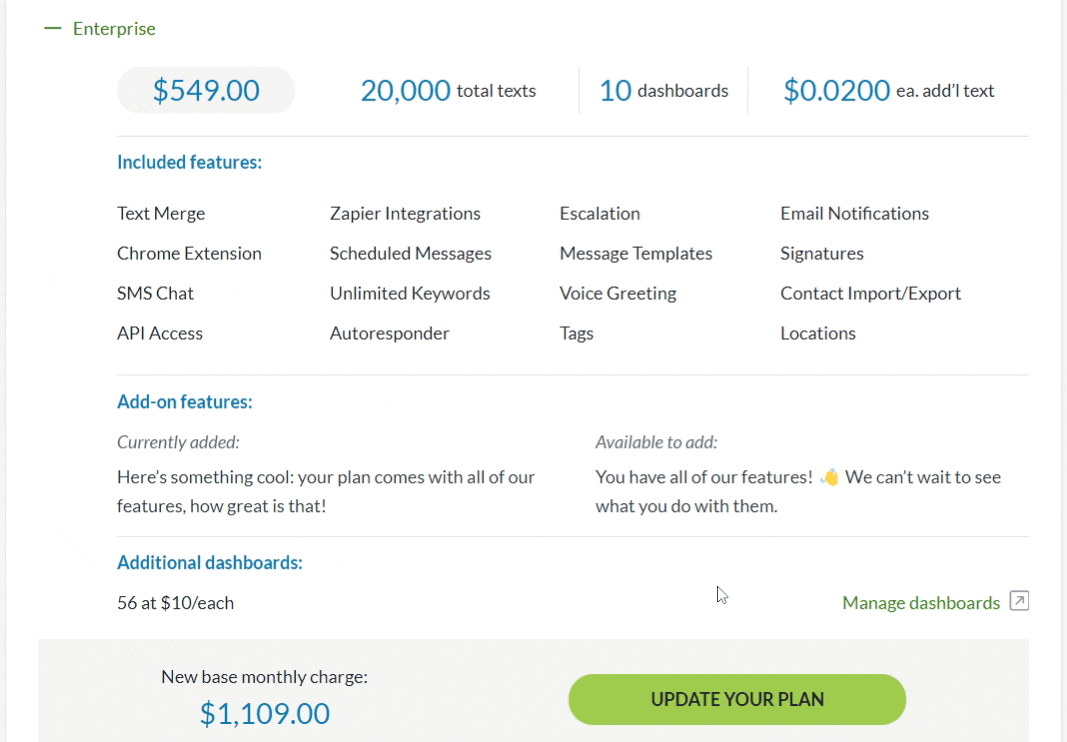The image size is (1067, 742).
Task: Click the minus icon next to Enterprise
Action: tap(53, 29)
